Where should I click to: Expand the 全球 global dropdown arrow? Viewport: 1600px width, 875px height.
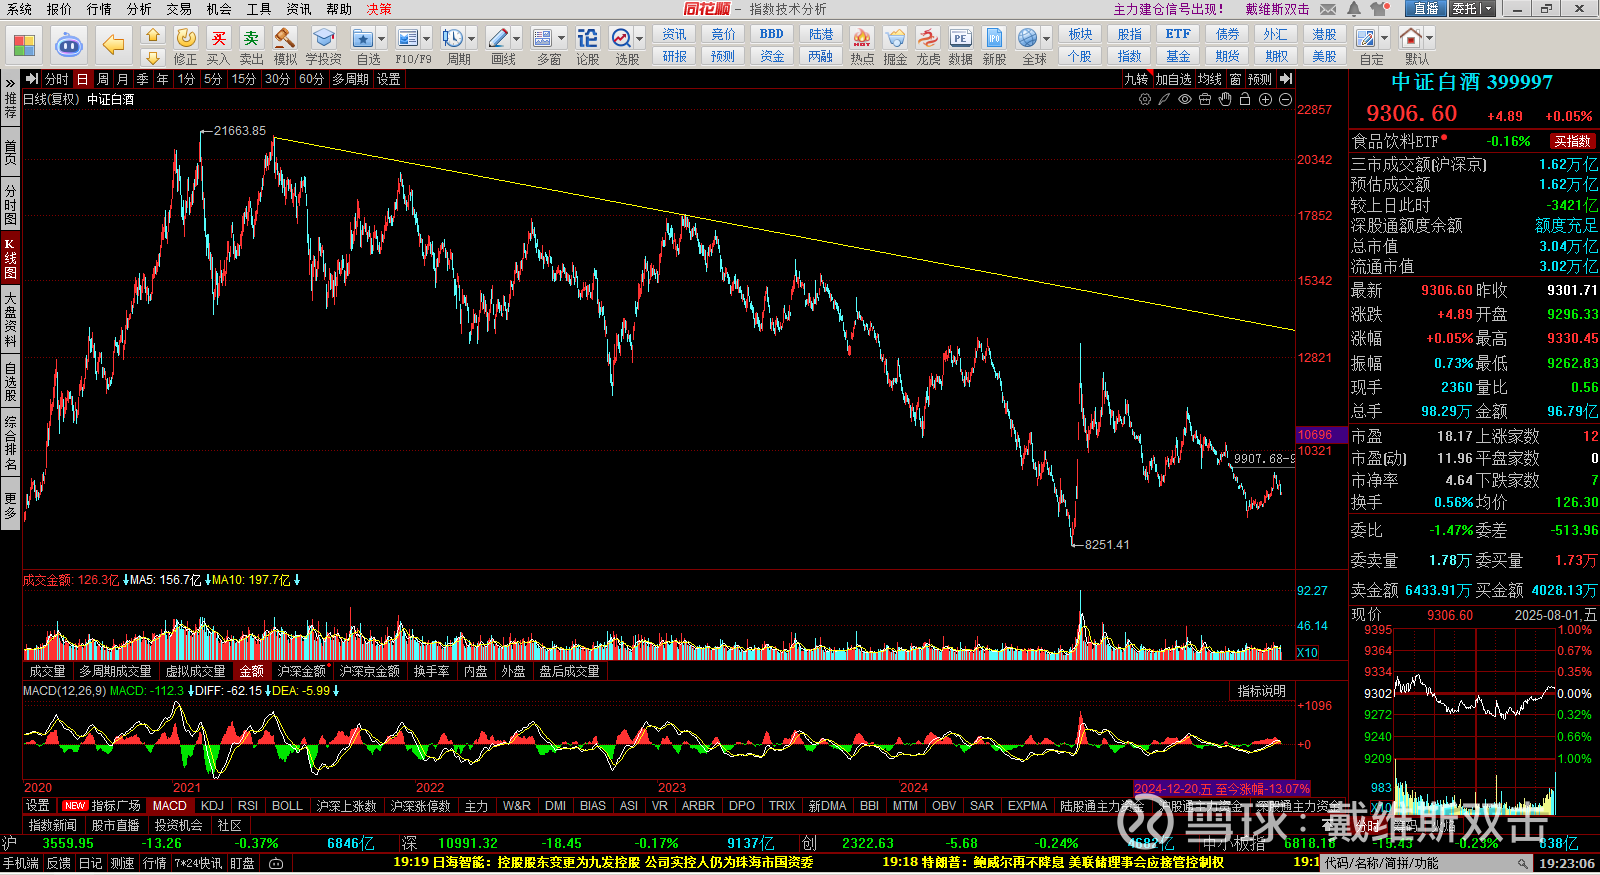tap(1047, 38)
